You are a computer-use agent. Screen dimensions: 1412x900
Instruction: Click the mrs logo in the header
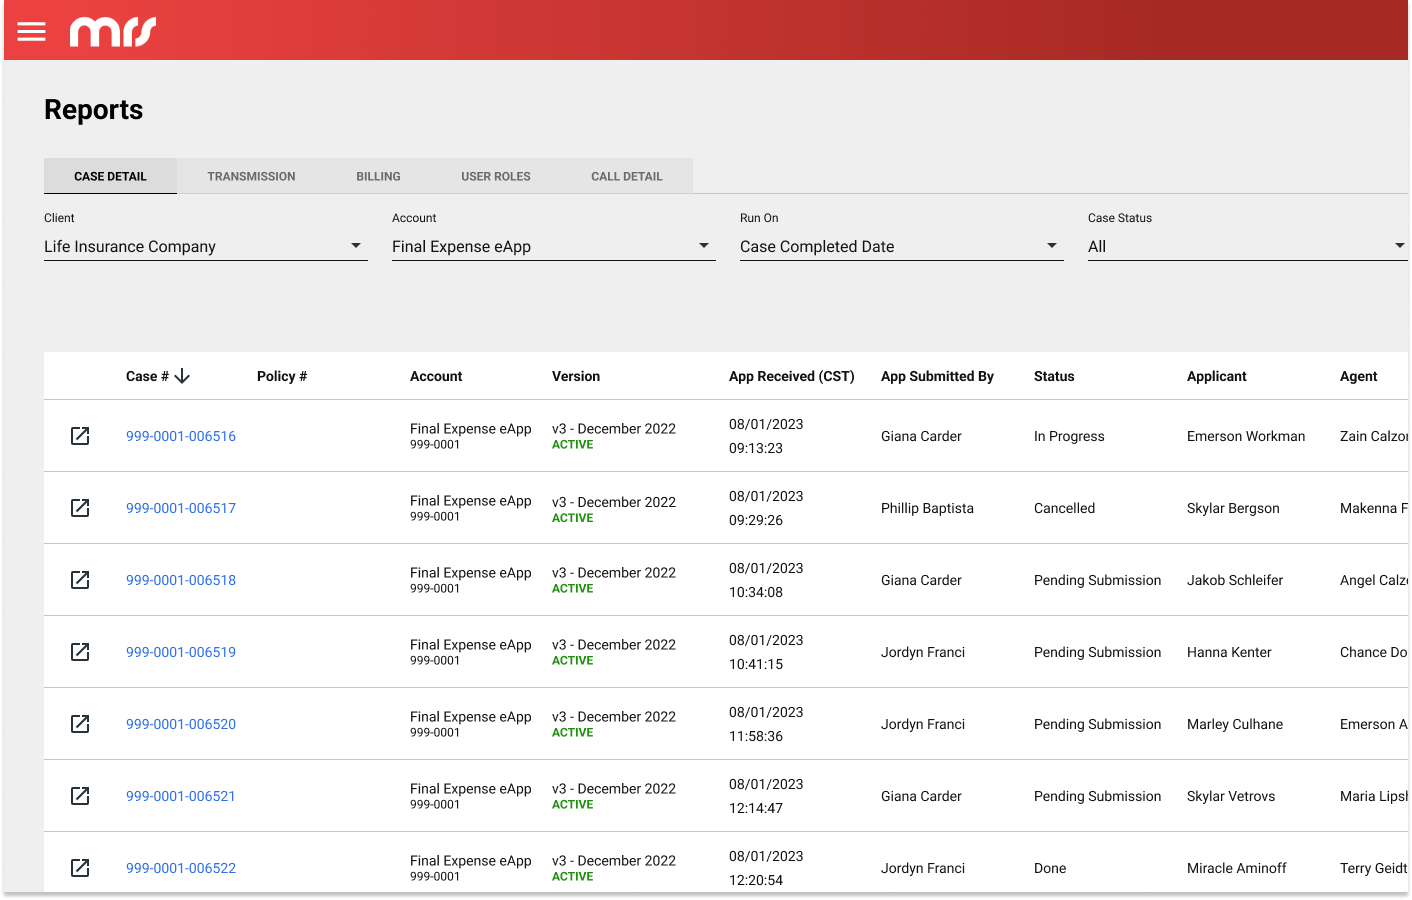[x=112, y=31]
